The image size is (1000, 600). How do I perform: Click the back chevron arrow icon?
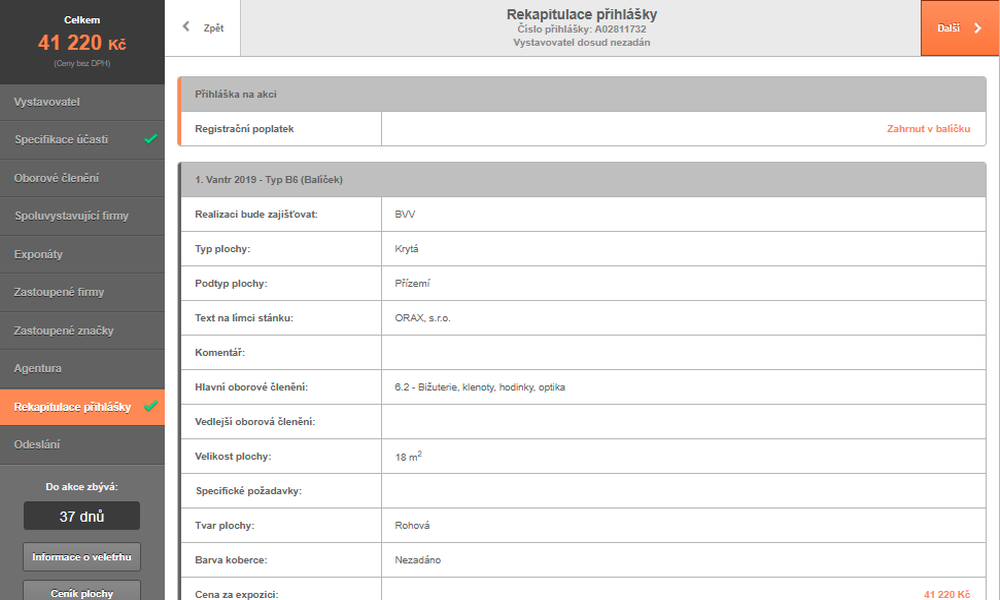[186, 27]
